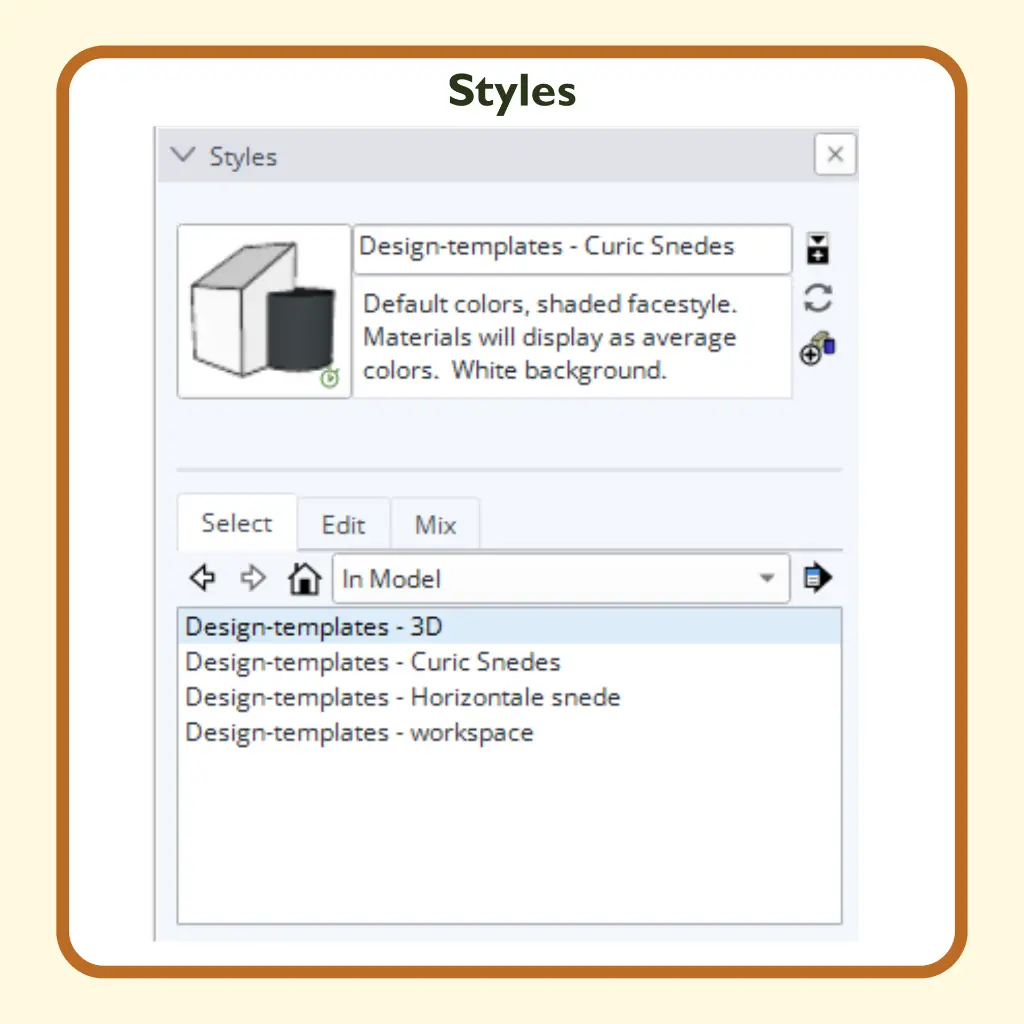Select Design-templates - workspace style
This screenshot has height=1024, width=1024.
pos(509,733)
